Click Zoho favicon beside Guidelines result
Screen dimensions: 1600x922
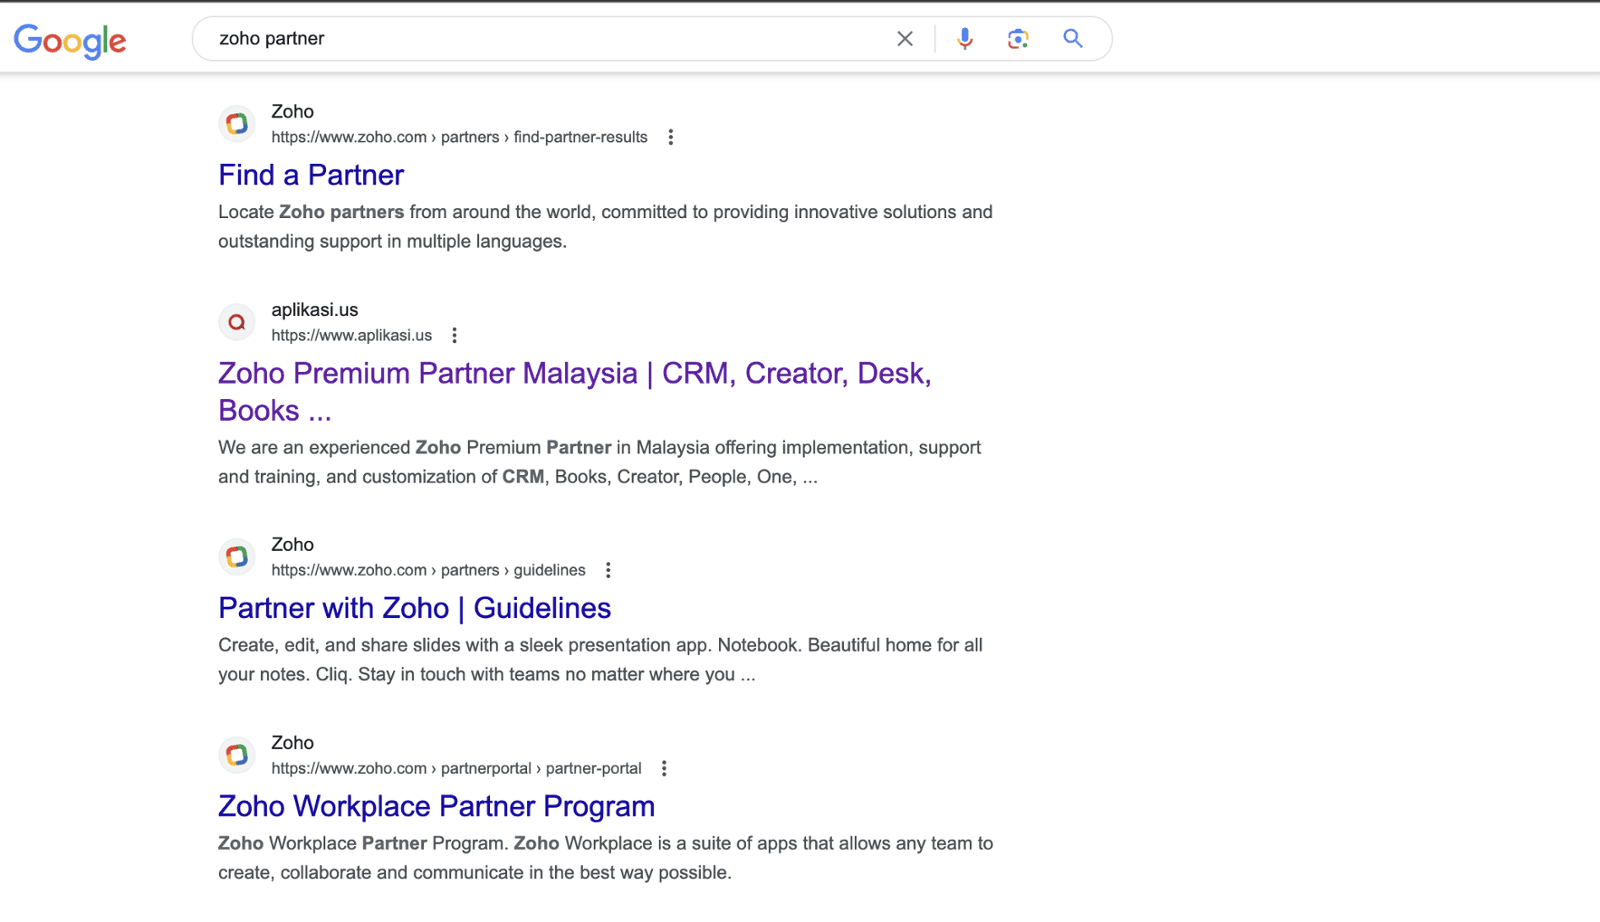237,557
